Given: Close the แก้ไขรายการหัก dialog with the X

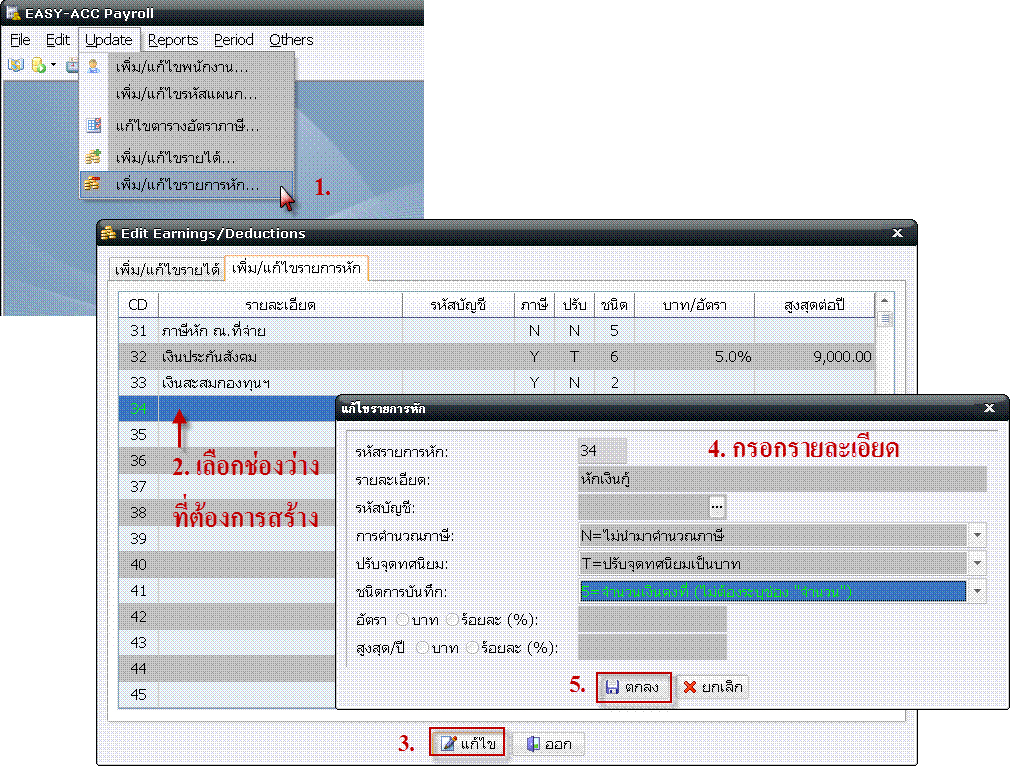Looking at the screenshot, I should click(989, 408).
